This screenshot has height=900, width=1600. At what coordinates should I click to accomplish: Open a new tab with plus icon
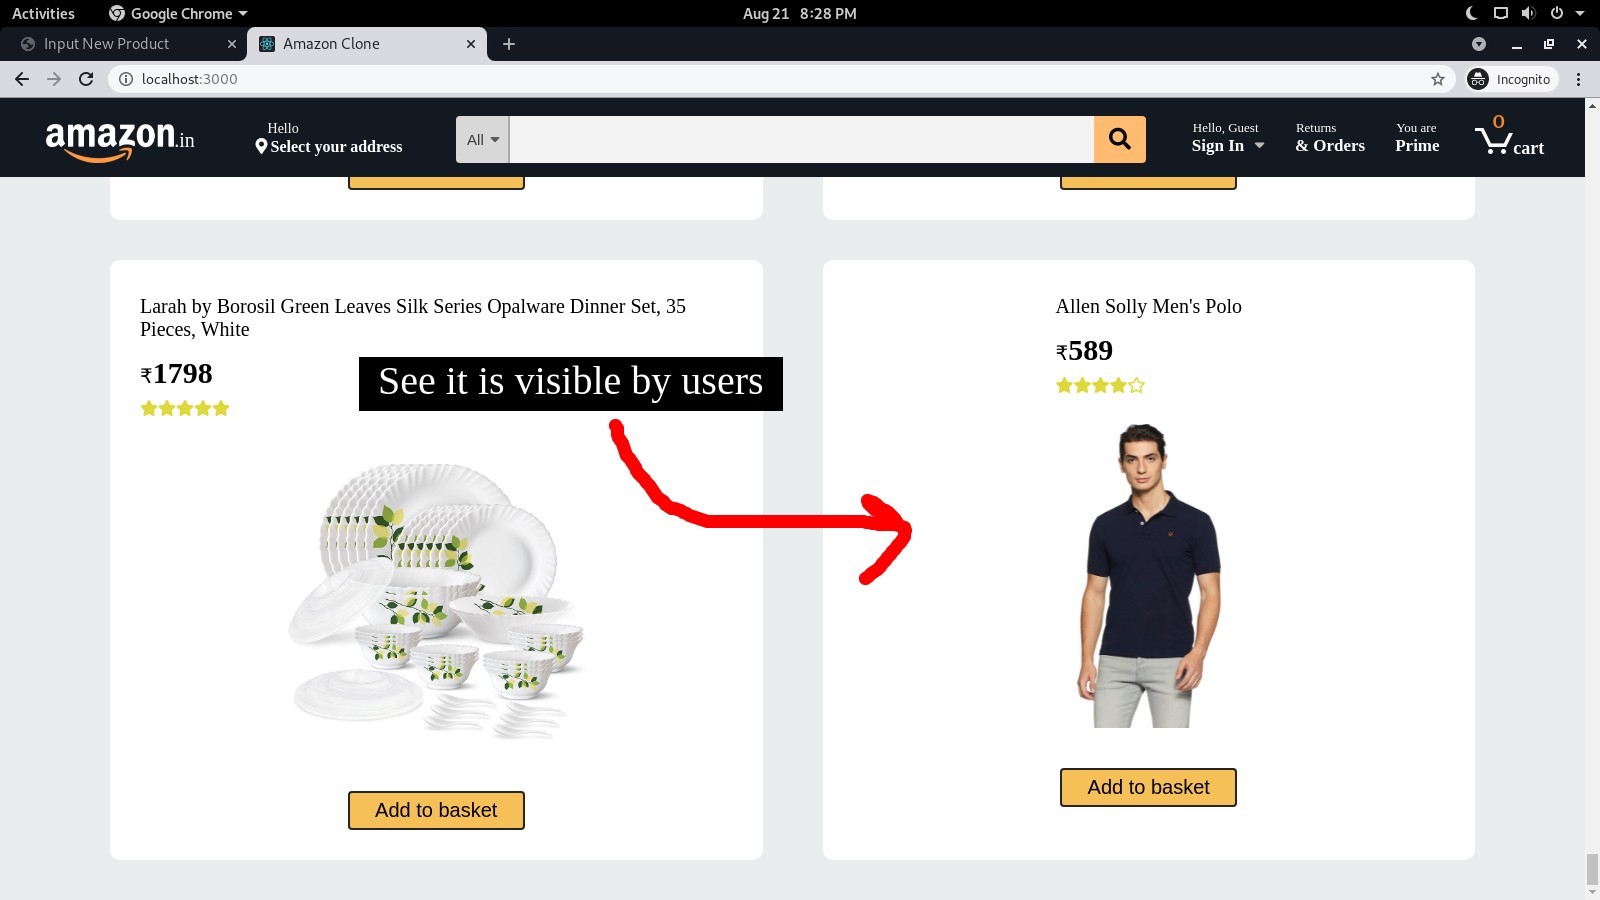(x=508, y=44)
